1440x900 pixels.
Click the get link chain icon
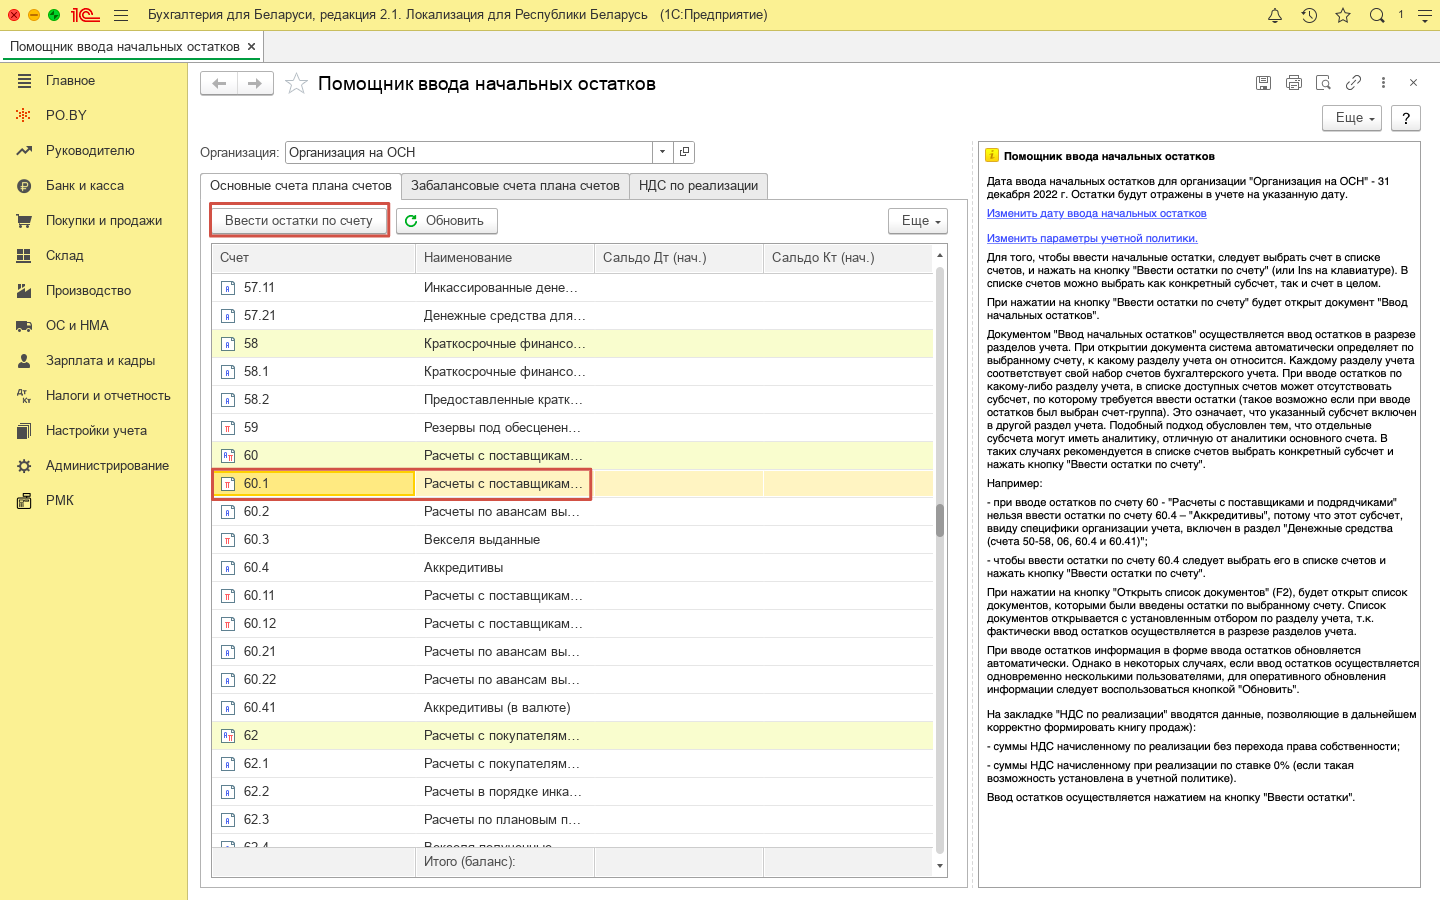(x=1353, y=83)
